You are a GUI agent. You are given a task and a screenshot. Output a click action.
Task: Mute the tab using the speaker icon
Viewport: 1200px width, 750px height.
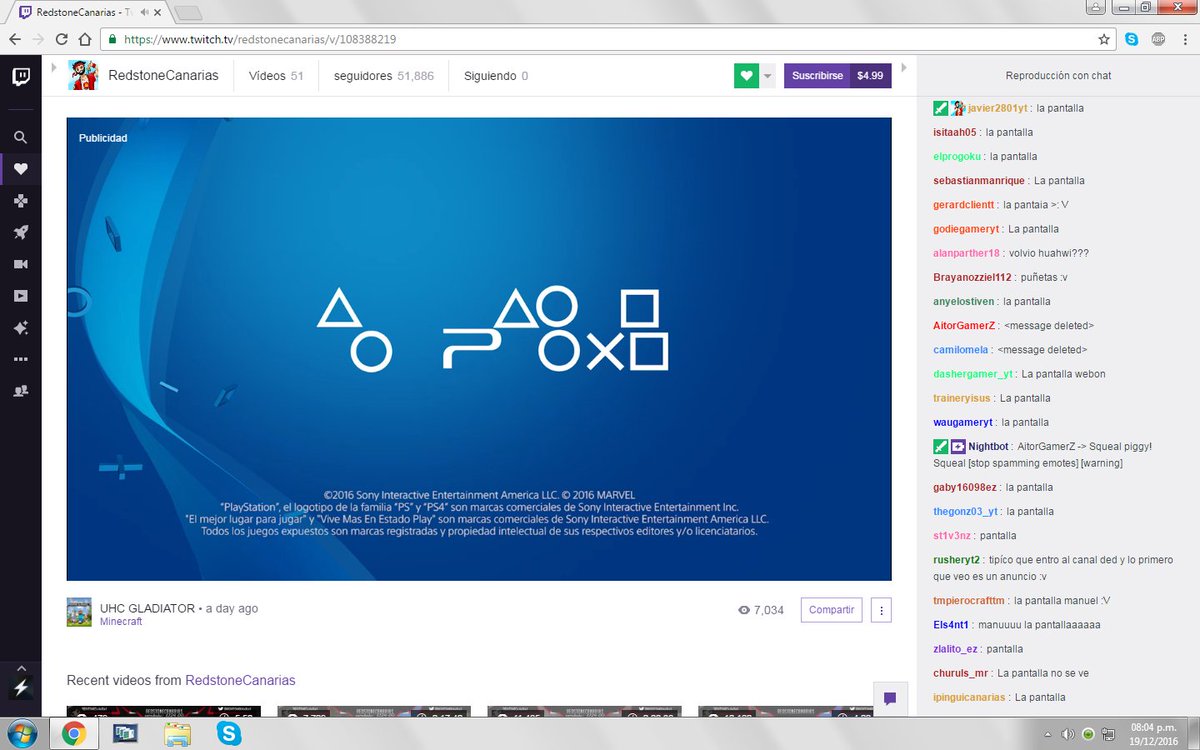pos(147,13)
